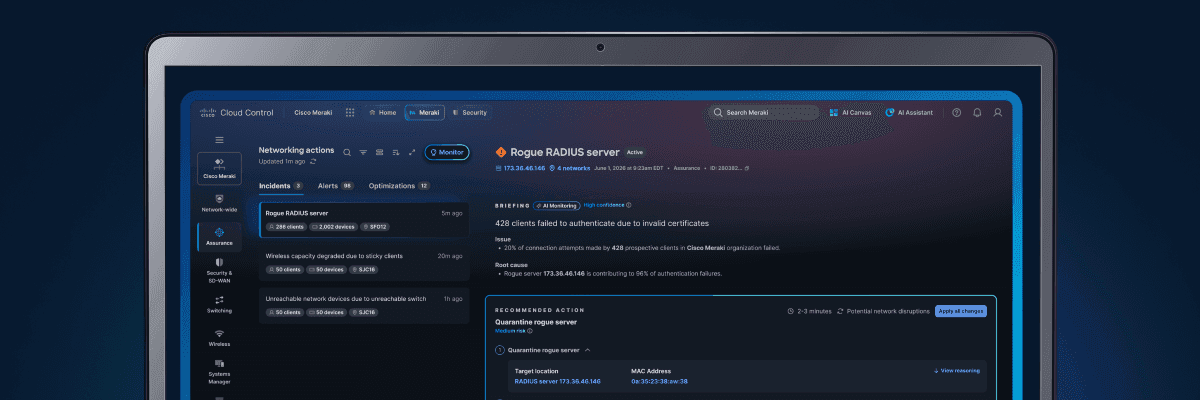Copy the incident ID
Image resolution: width=1200 pixels, height=400 pixels.
tap(746, 169)
